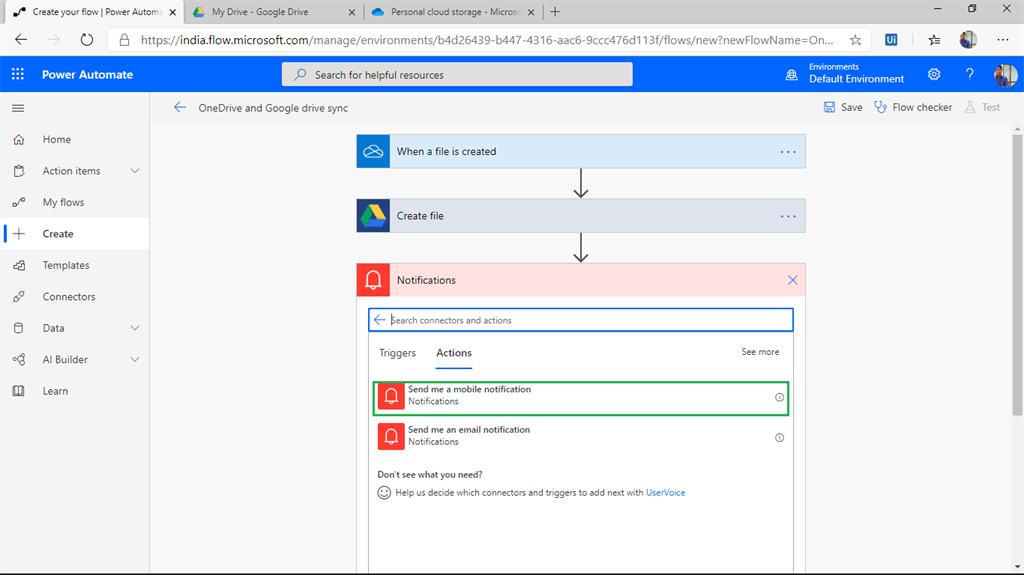Screen dimensions: 1024x575
Task: Show info for mobile notification action
Action: (x=779, y=397)
